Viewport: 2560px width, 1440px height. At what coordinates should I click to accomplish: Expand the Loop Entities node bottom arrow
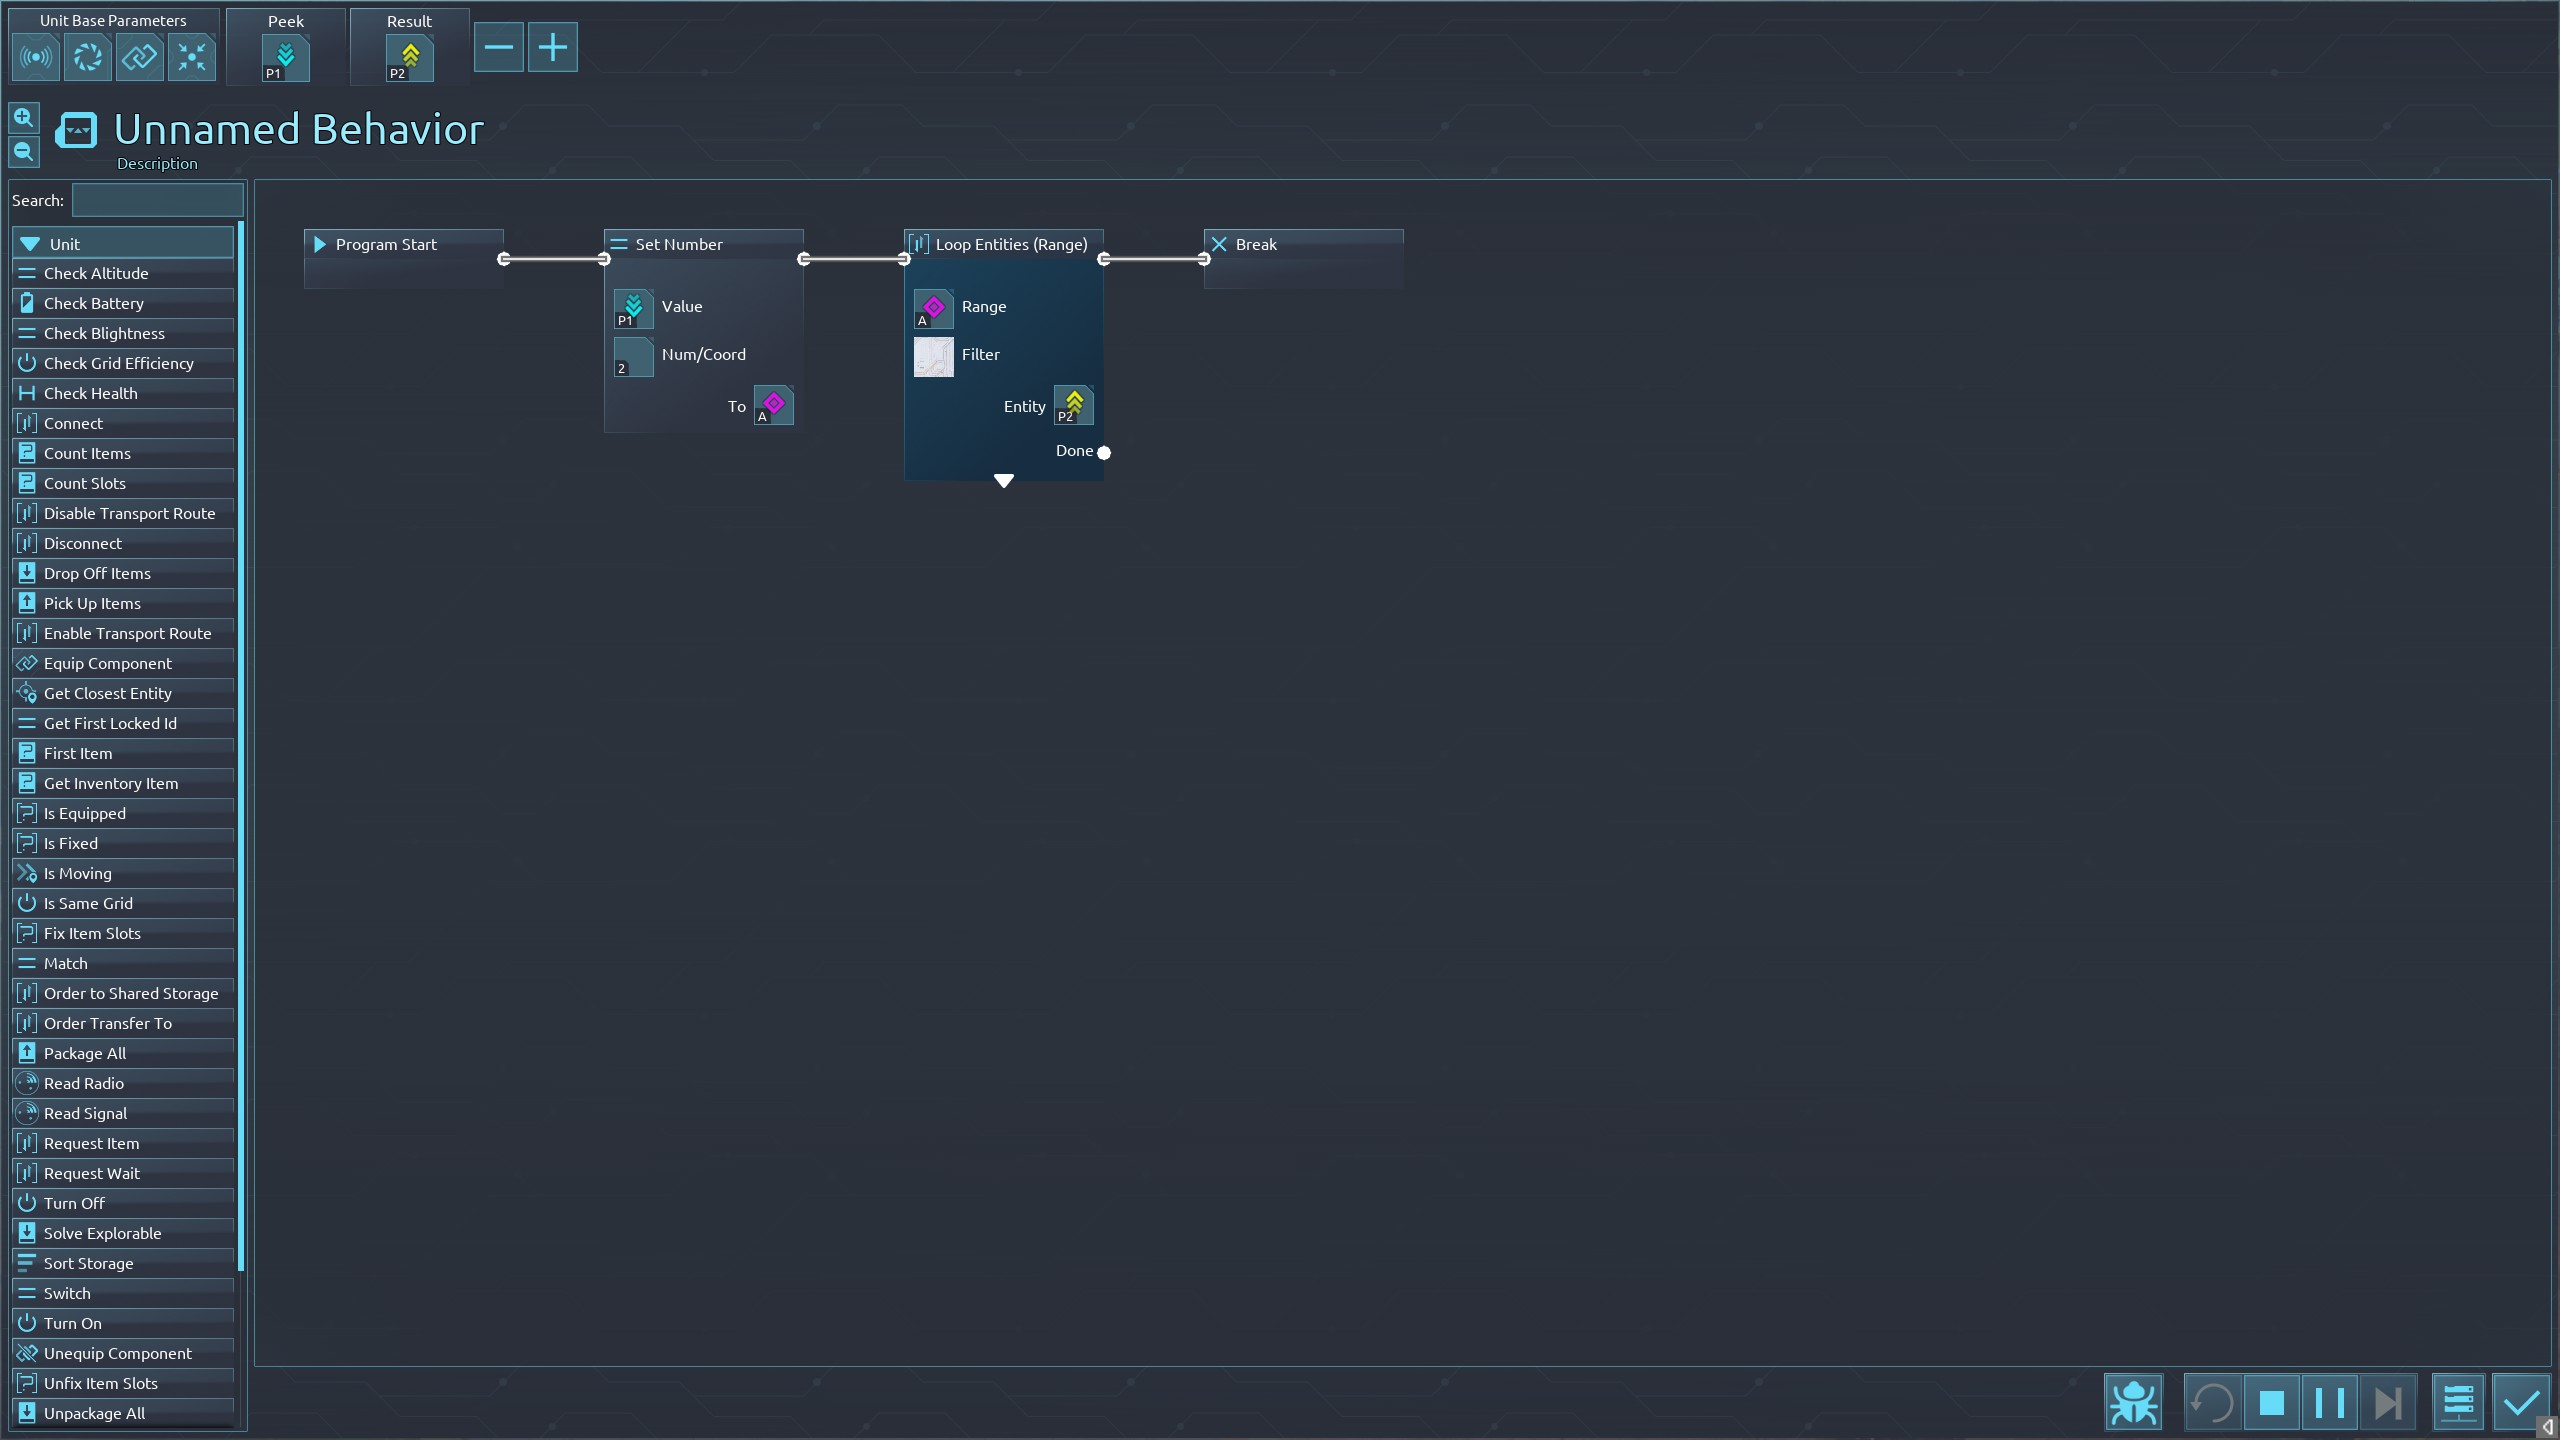1004,481
